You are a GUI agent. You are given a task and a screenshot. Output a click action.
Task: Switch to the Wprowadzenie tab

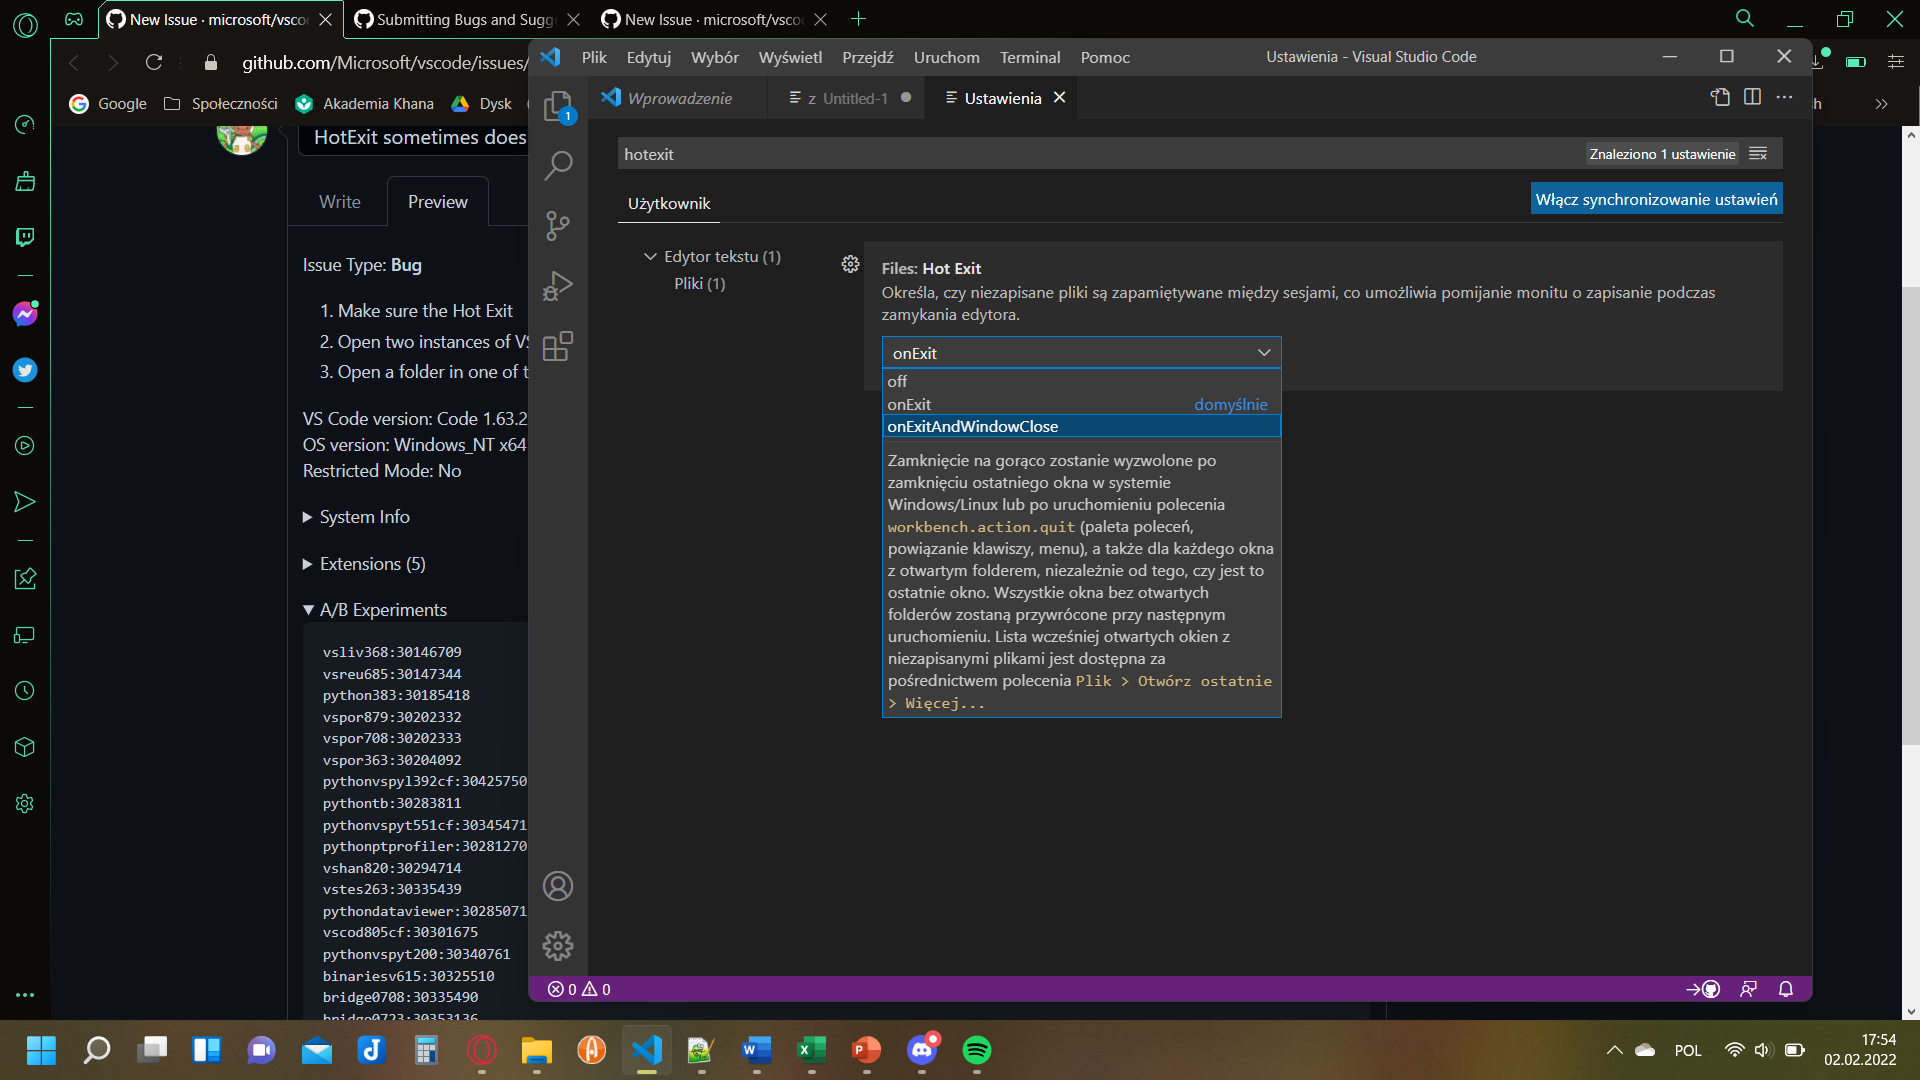coord(680,98)
